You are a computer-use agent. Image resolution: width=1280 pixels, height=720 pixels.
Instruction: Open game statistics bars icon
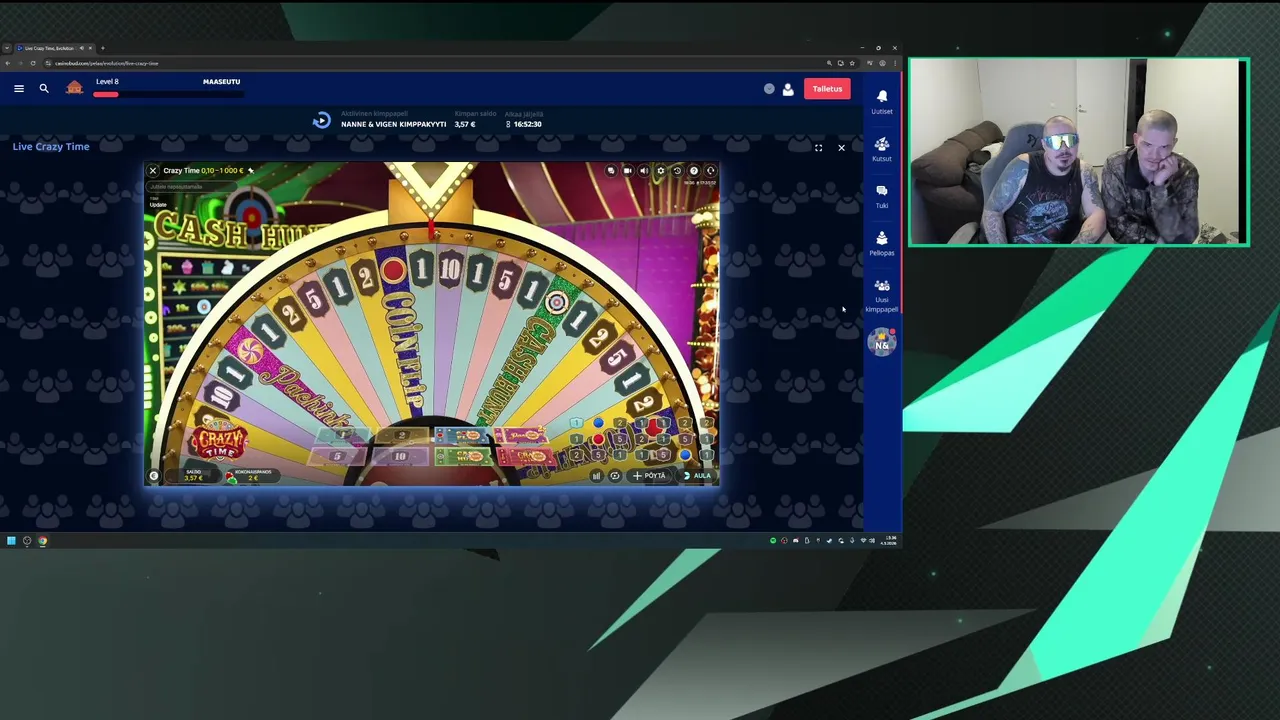tap(596, 476)
